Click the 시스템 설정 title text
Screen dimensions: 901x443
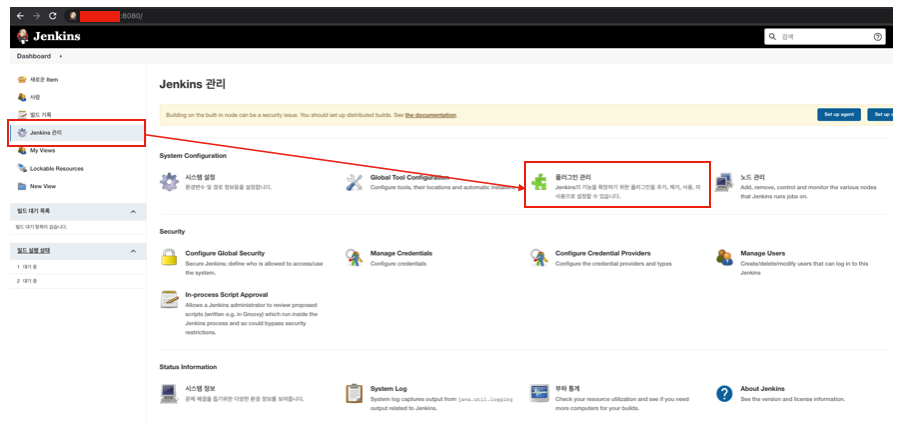point(200,178)
